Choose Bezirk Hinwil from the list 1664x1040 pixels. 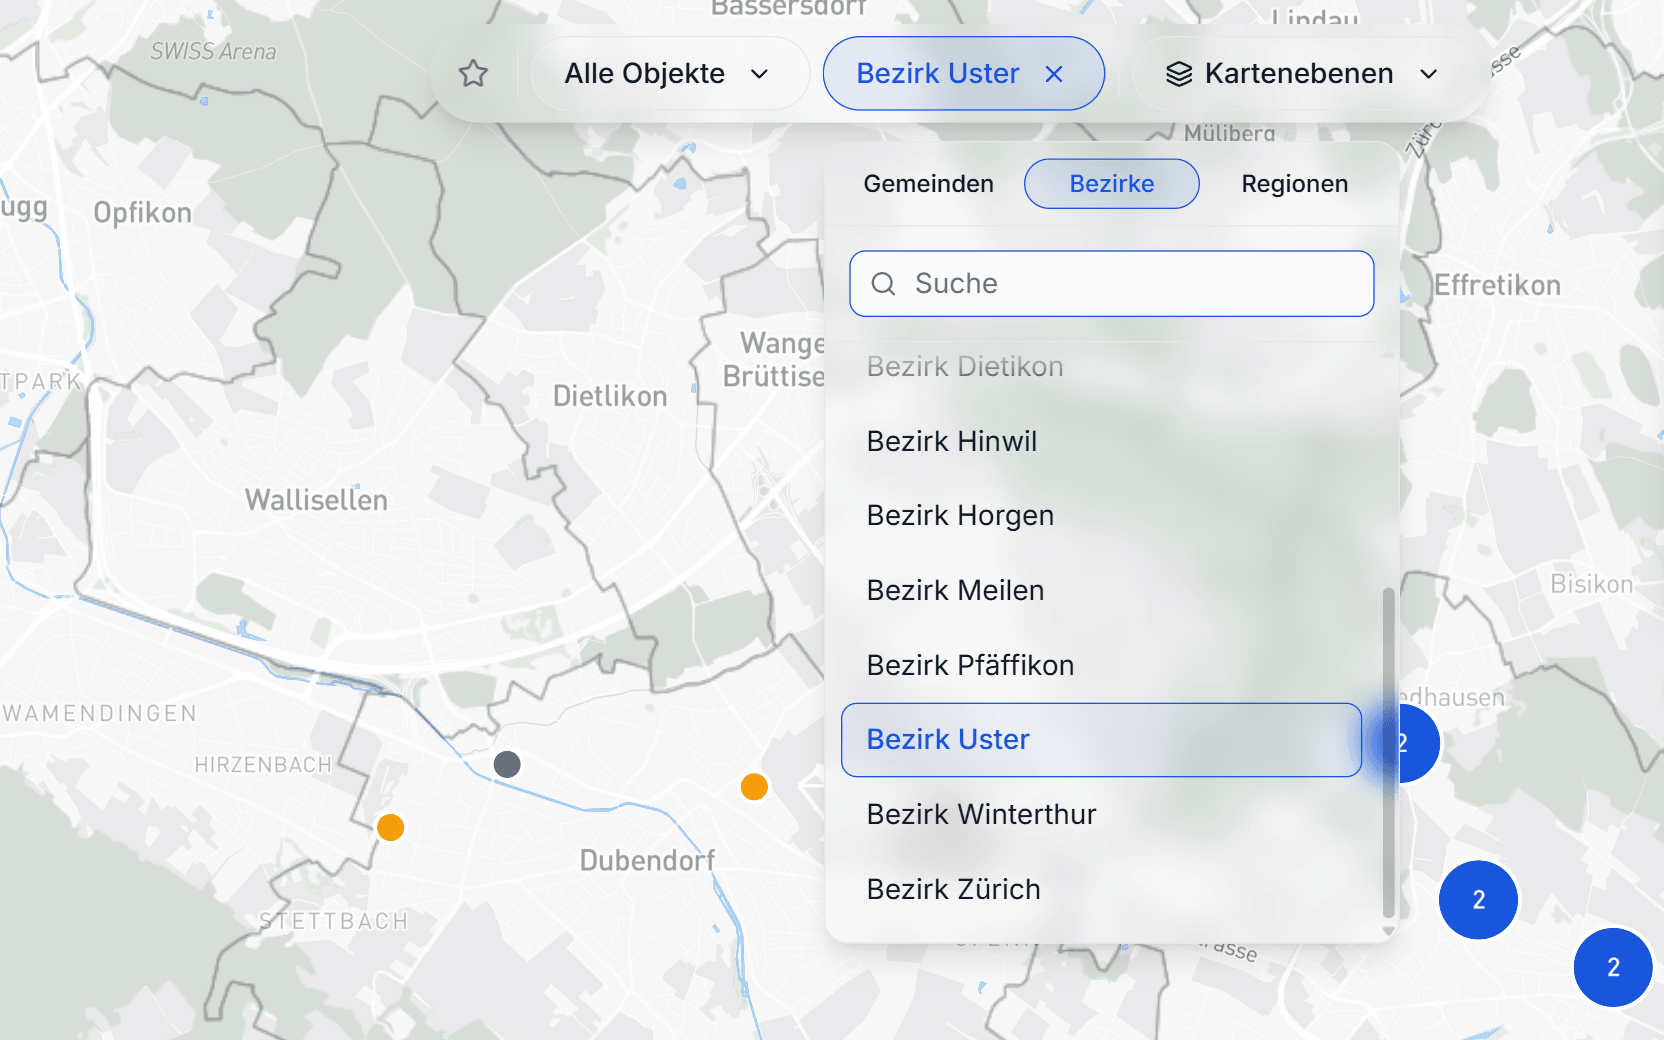[1102, 441]
